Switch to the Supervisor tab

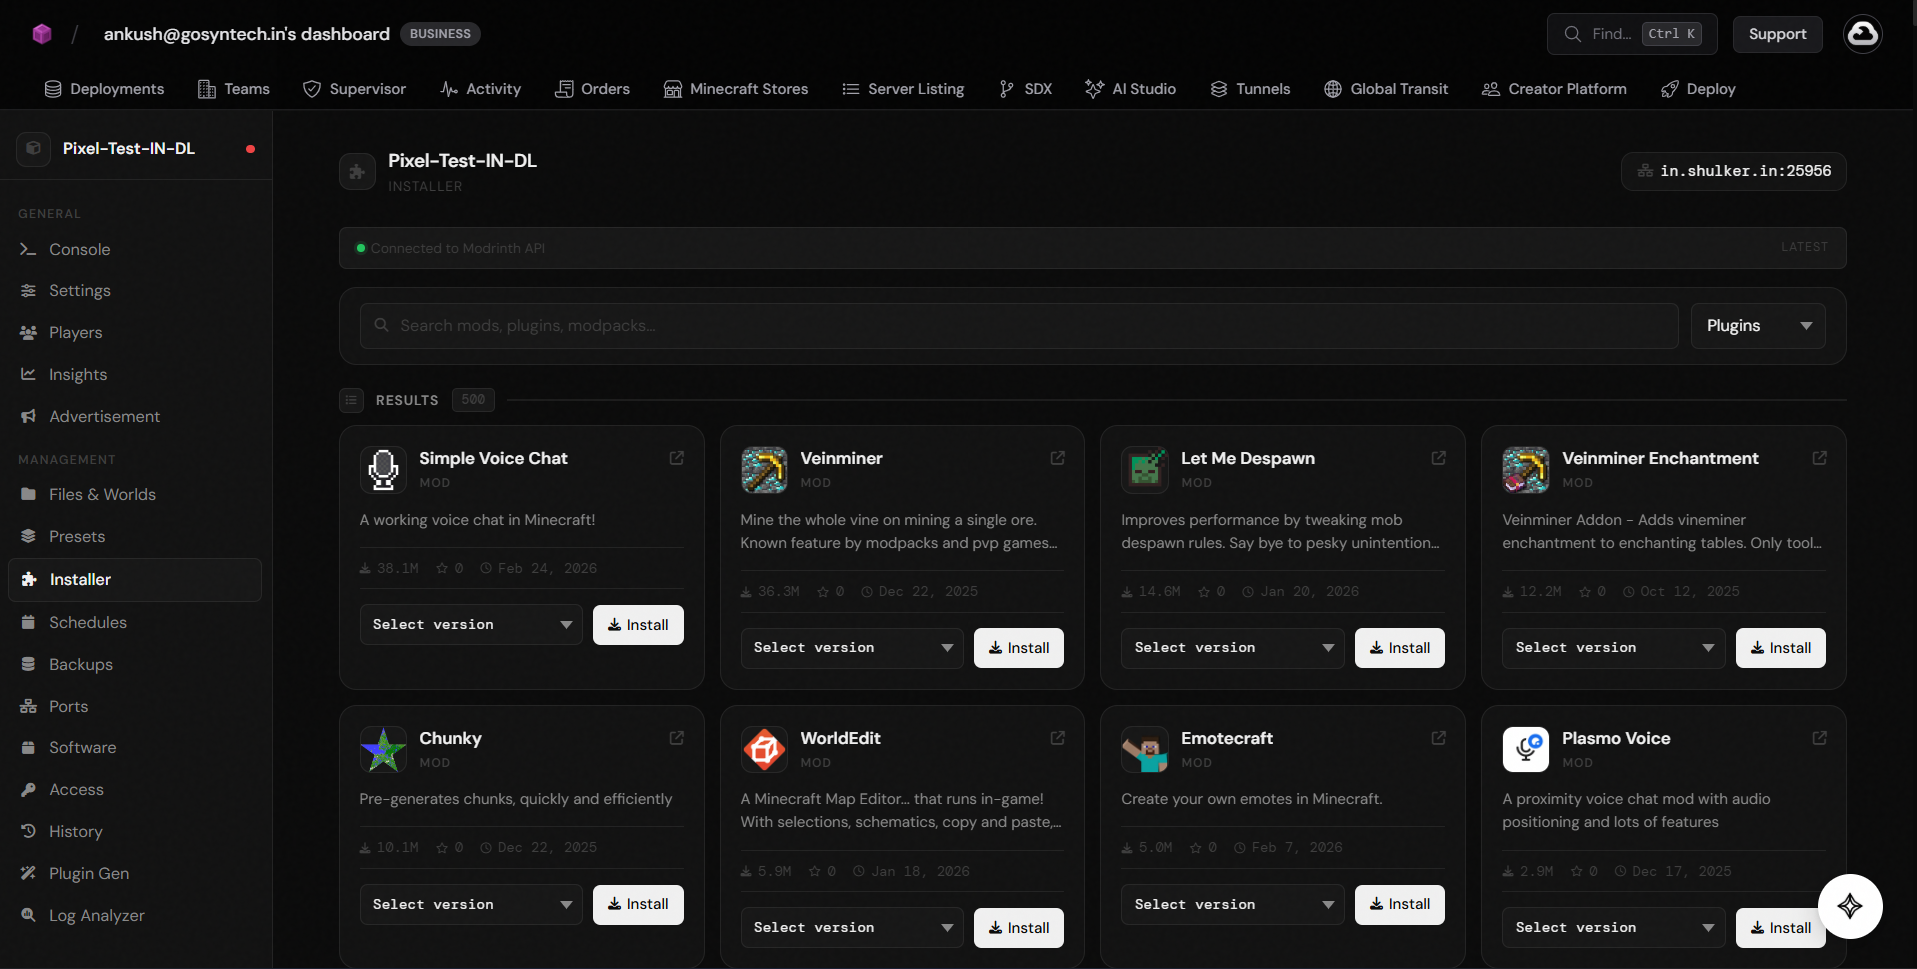point(355,89)
